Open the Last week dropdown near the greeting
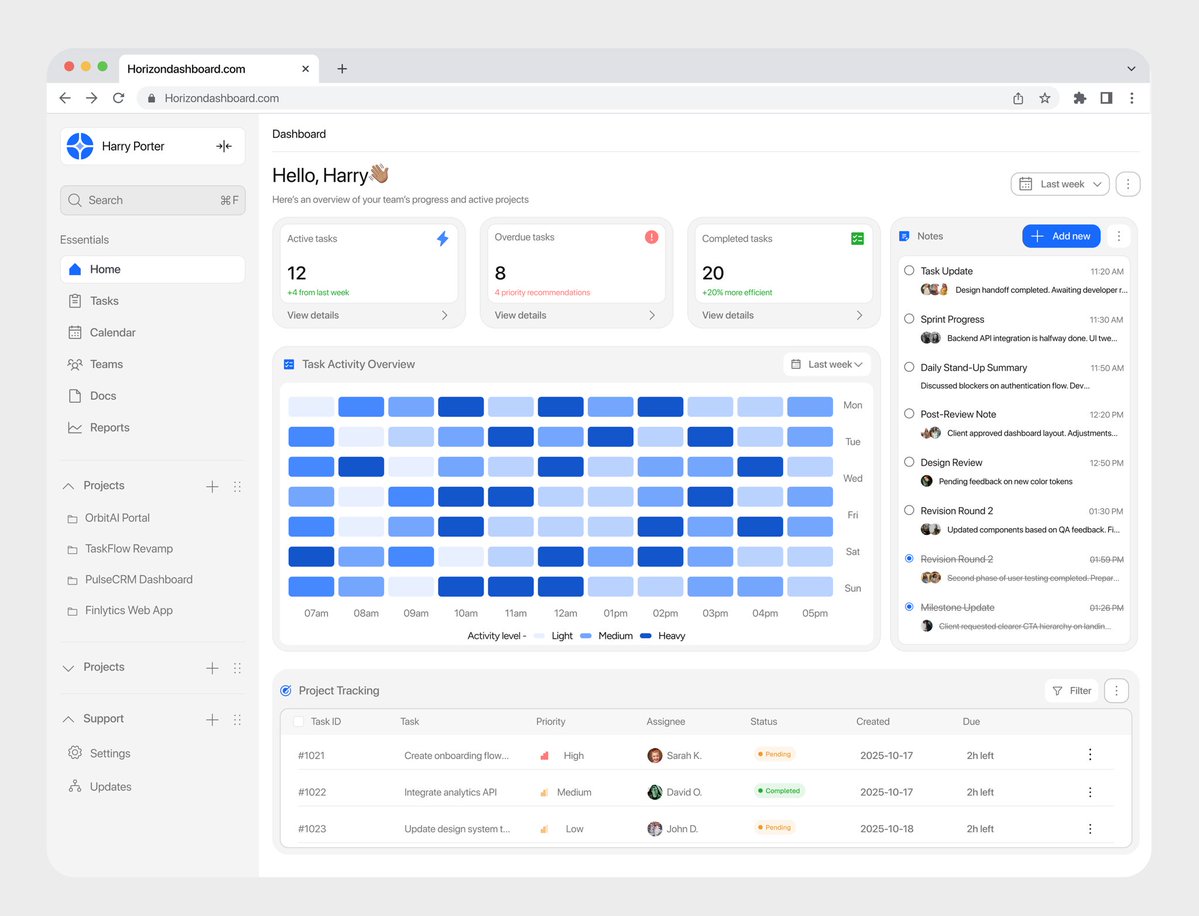1199x916 pixels. [1059, 184]
